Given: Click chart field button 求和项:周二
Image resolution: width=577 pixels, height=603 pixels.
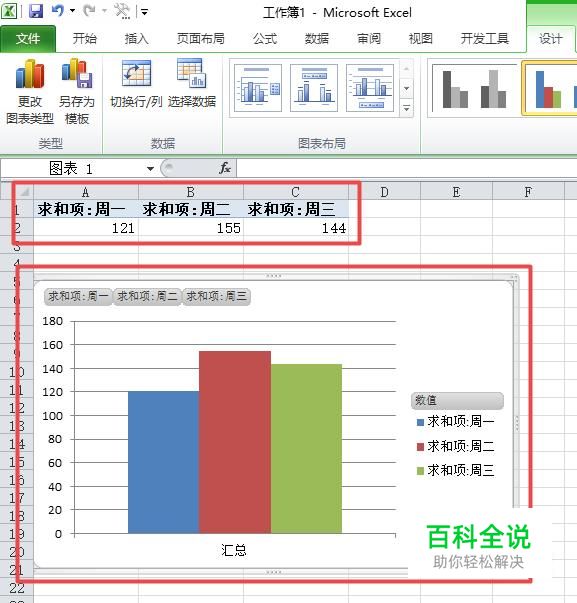Looking at the screenshot, I should 147,297.
